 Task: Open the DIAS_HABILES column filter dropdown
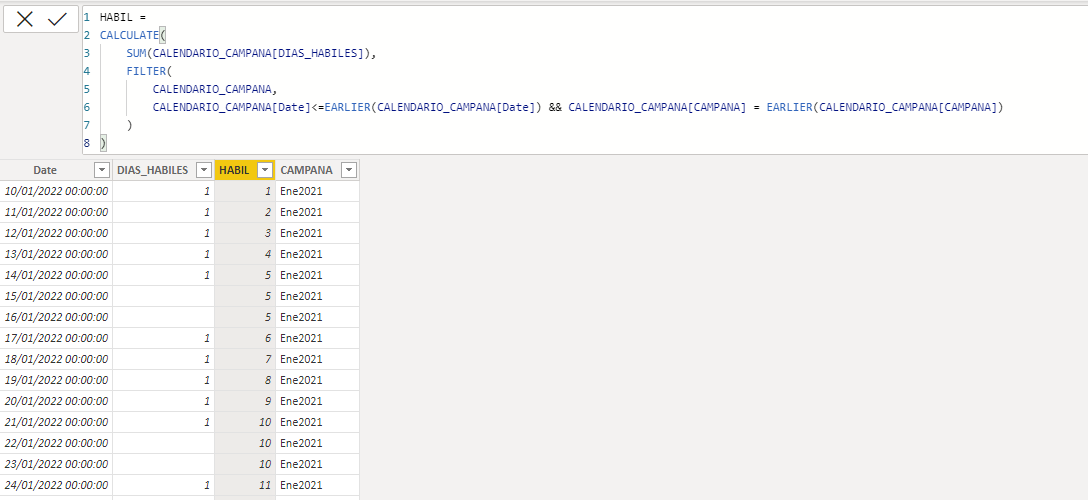[x=204, y=170]
